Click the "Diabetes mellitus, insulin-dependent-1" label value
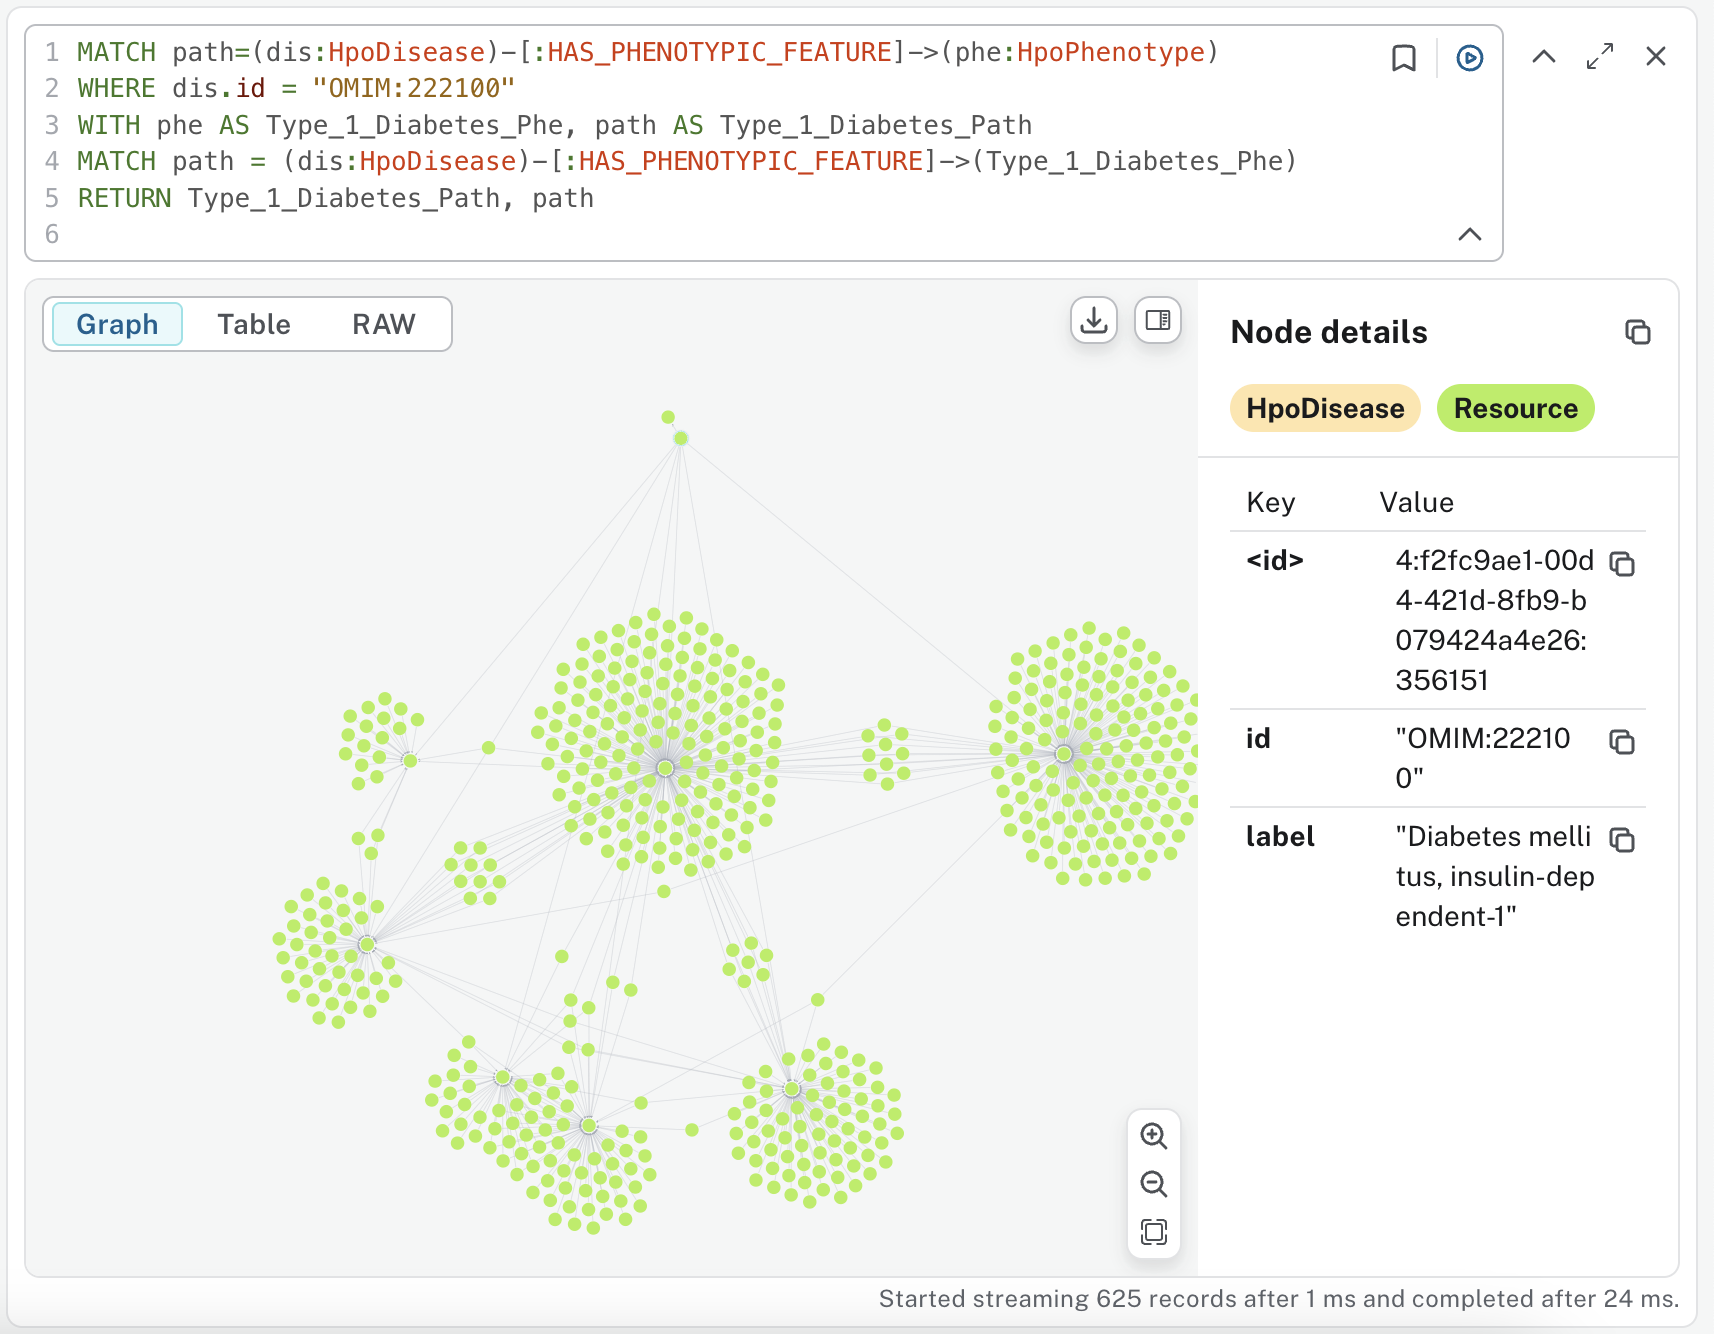Viewport: 1714px width, 1334px height. point(1494,877)
